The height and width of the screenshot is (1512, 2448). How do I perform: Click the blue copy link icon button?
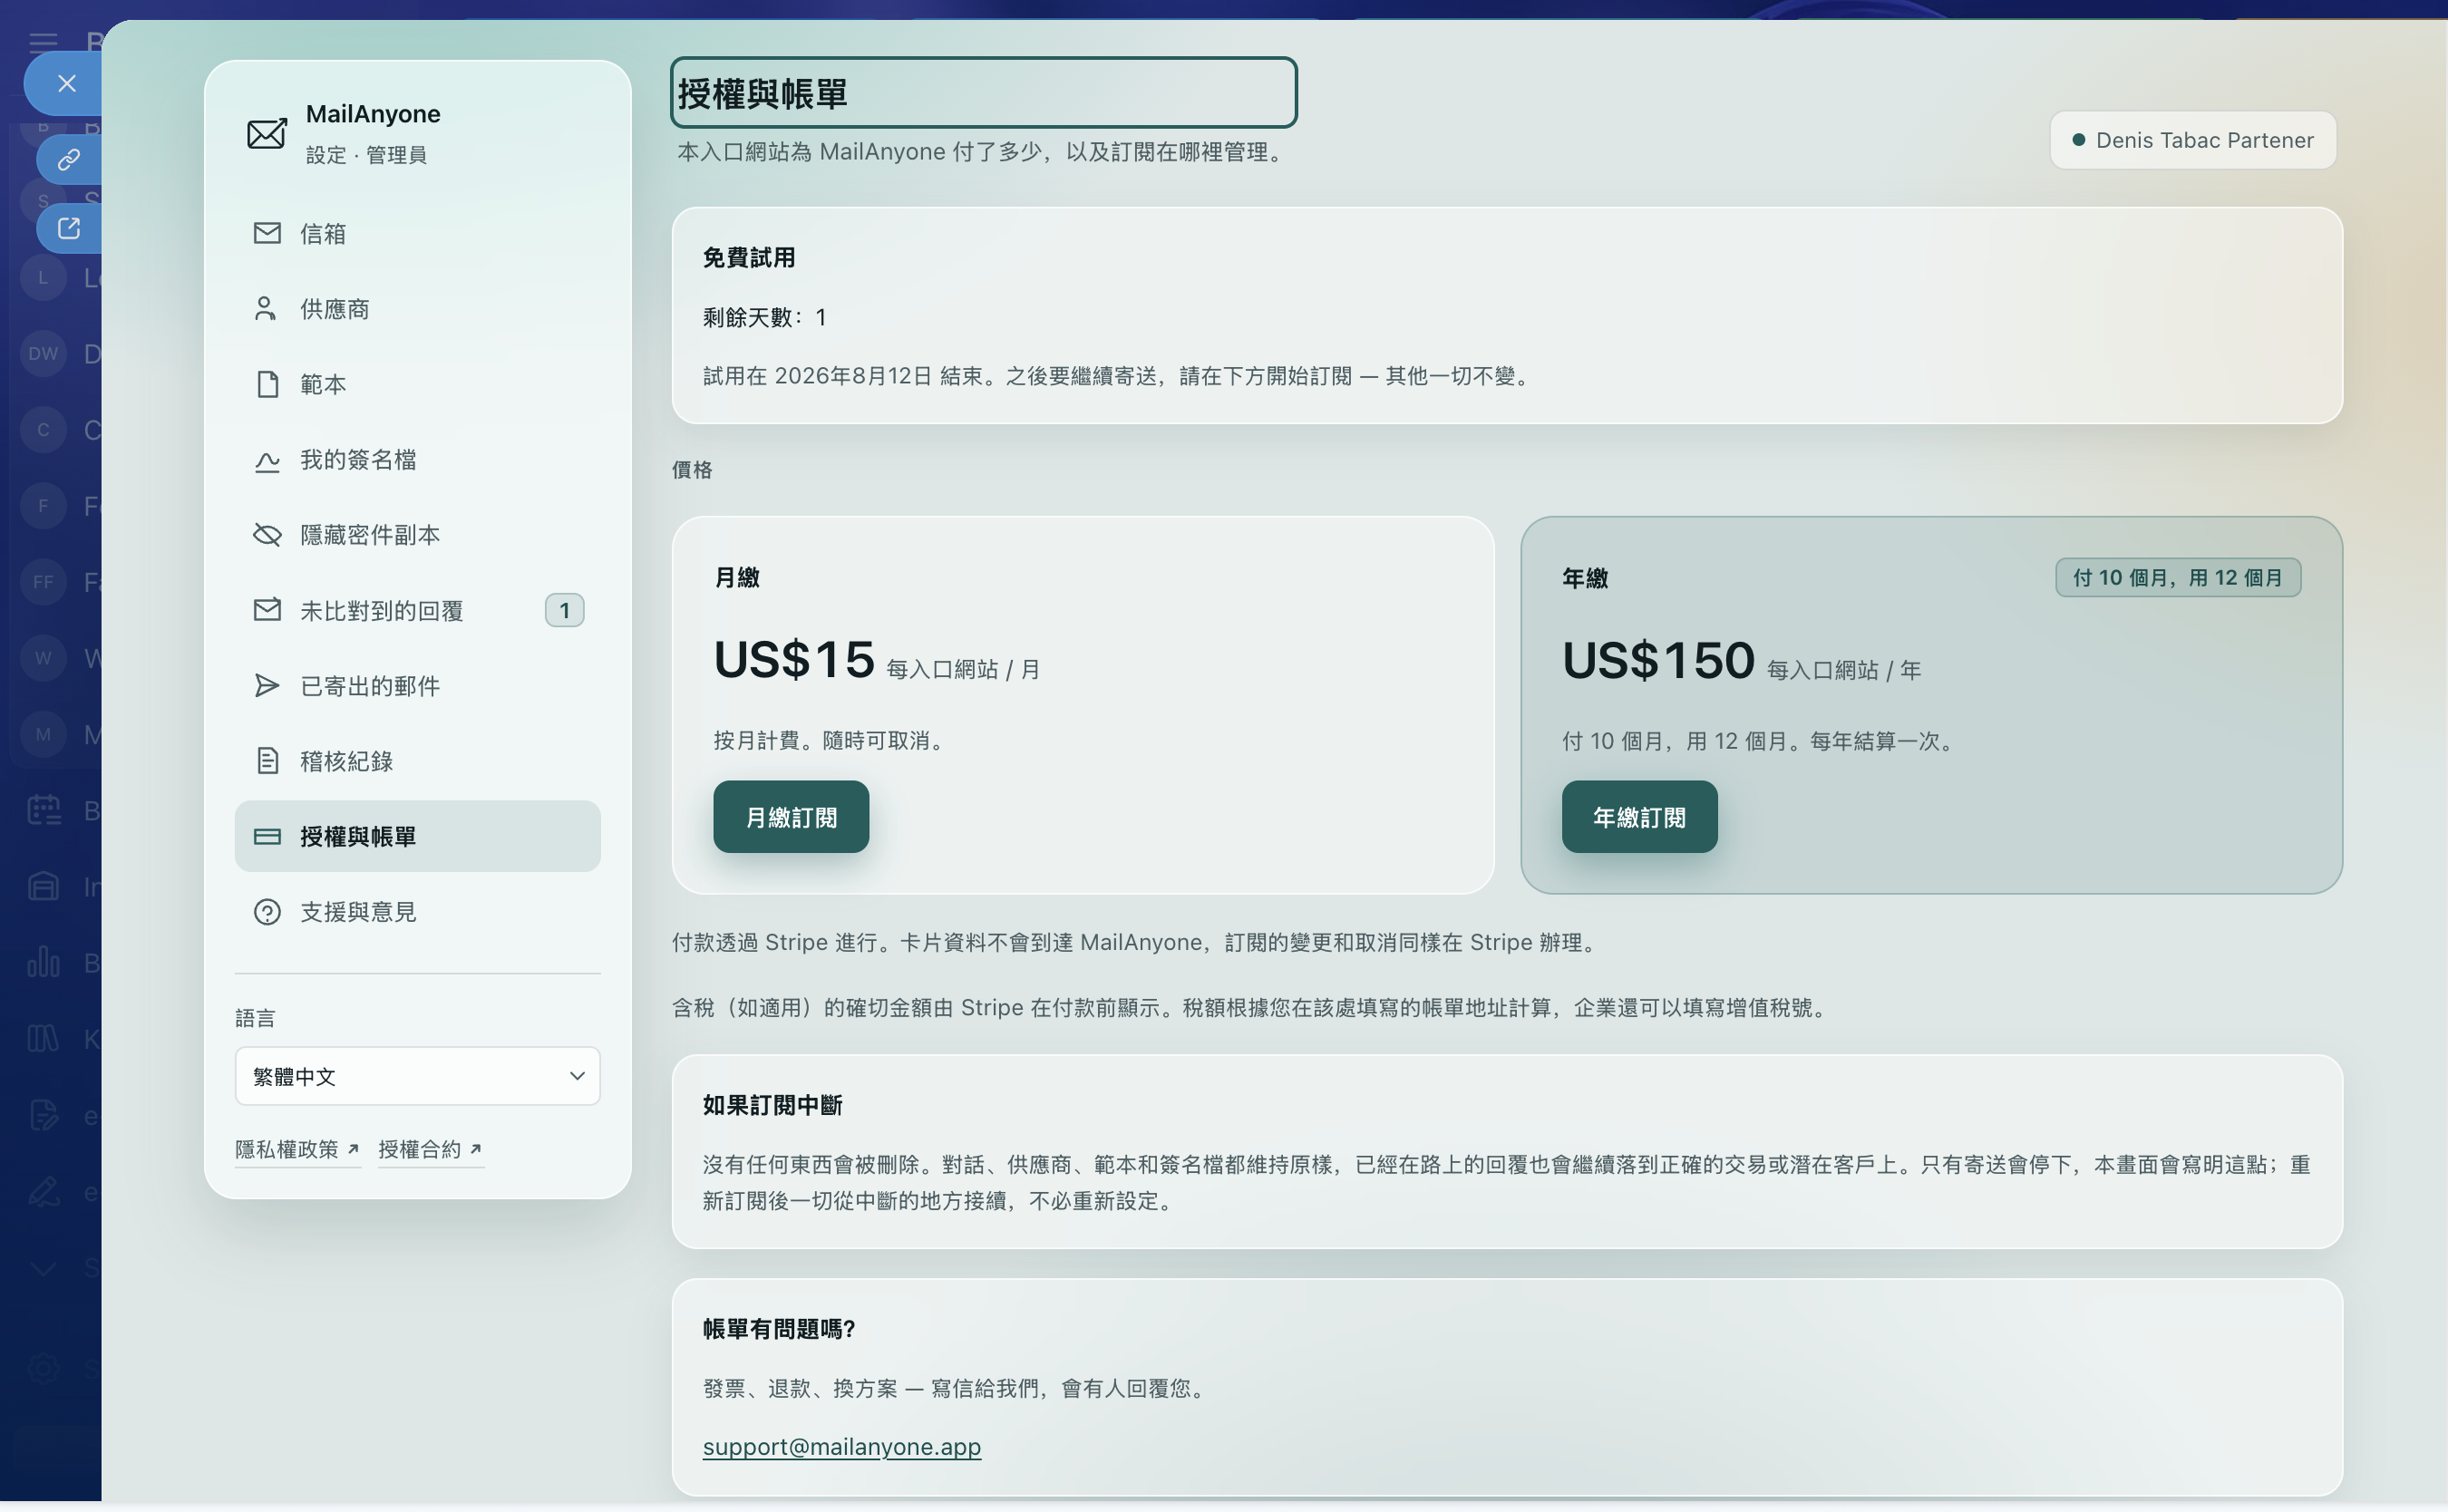click(69, 159)
